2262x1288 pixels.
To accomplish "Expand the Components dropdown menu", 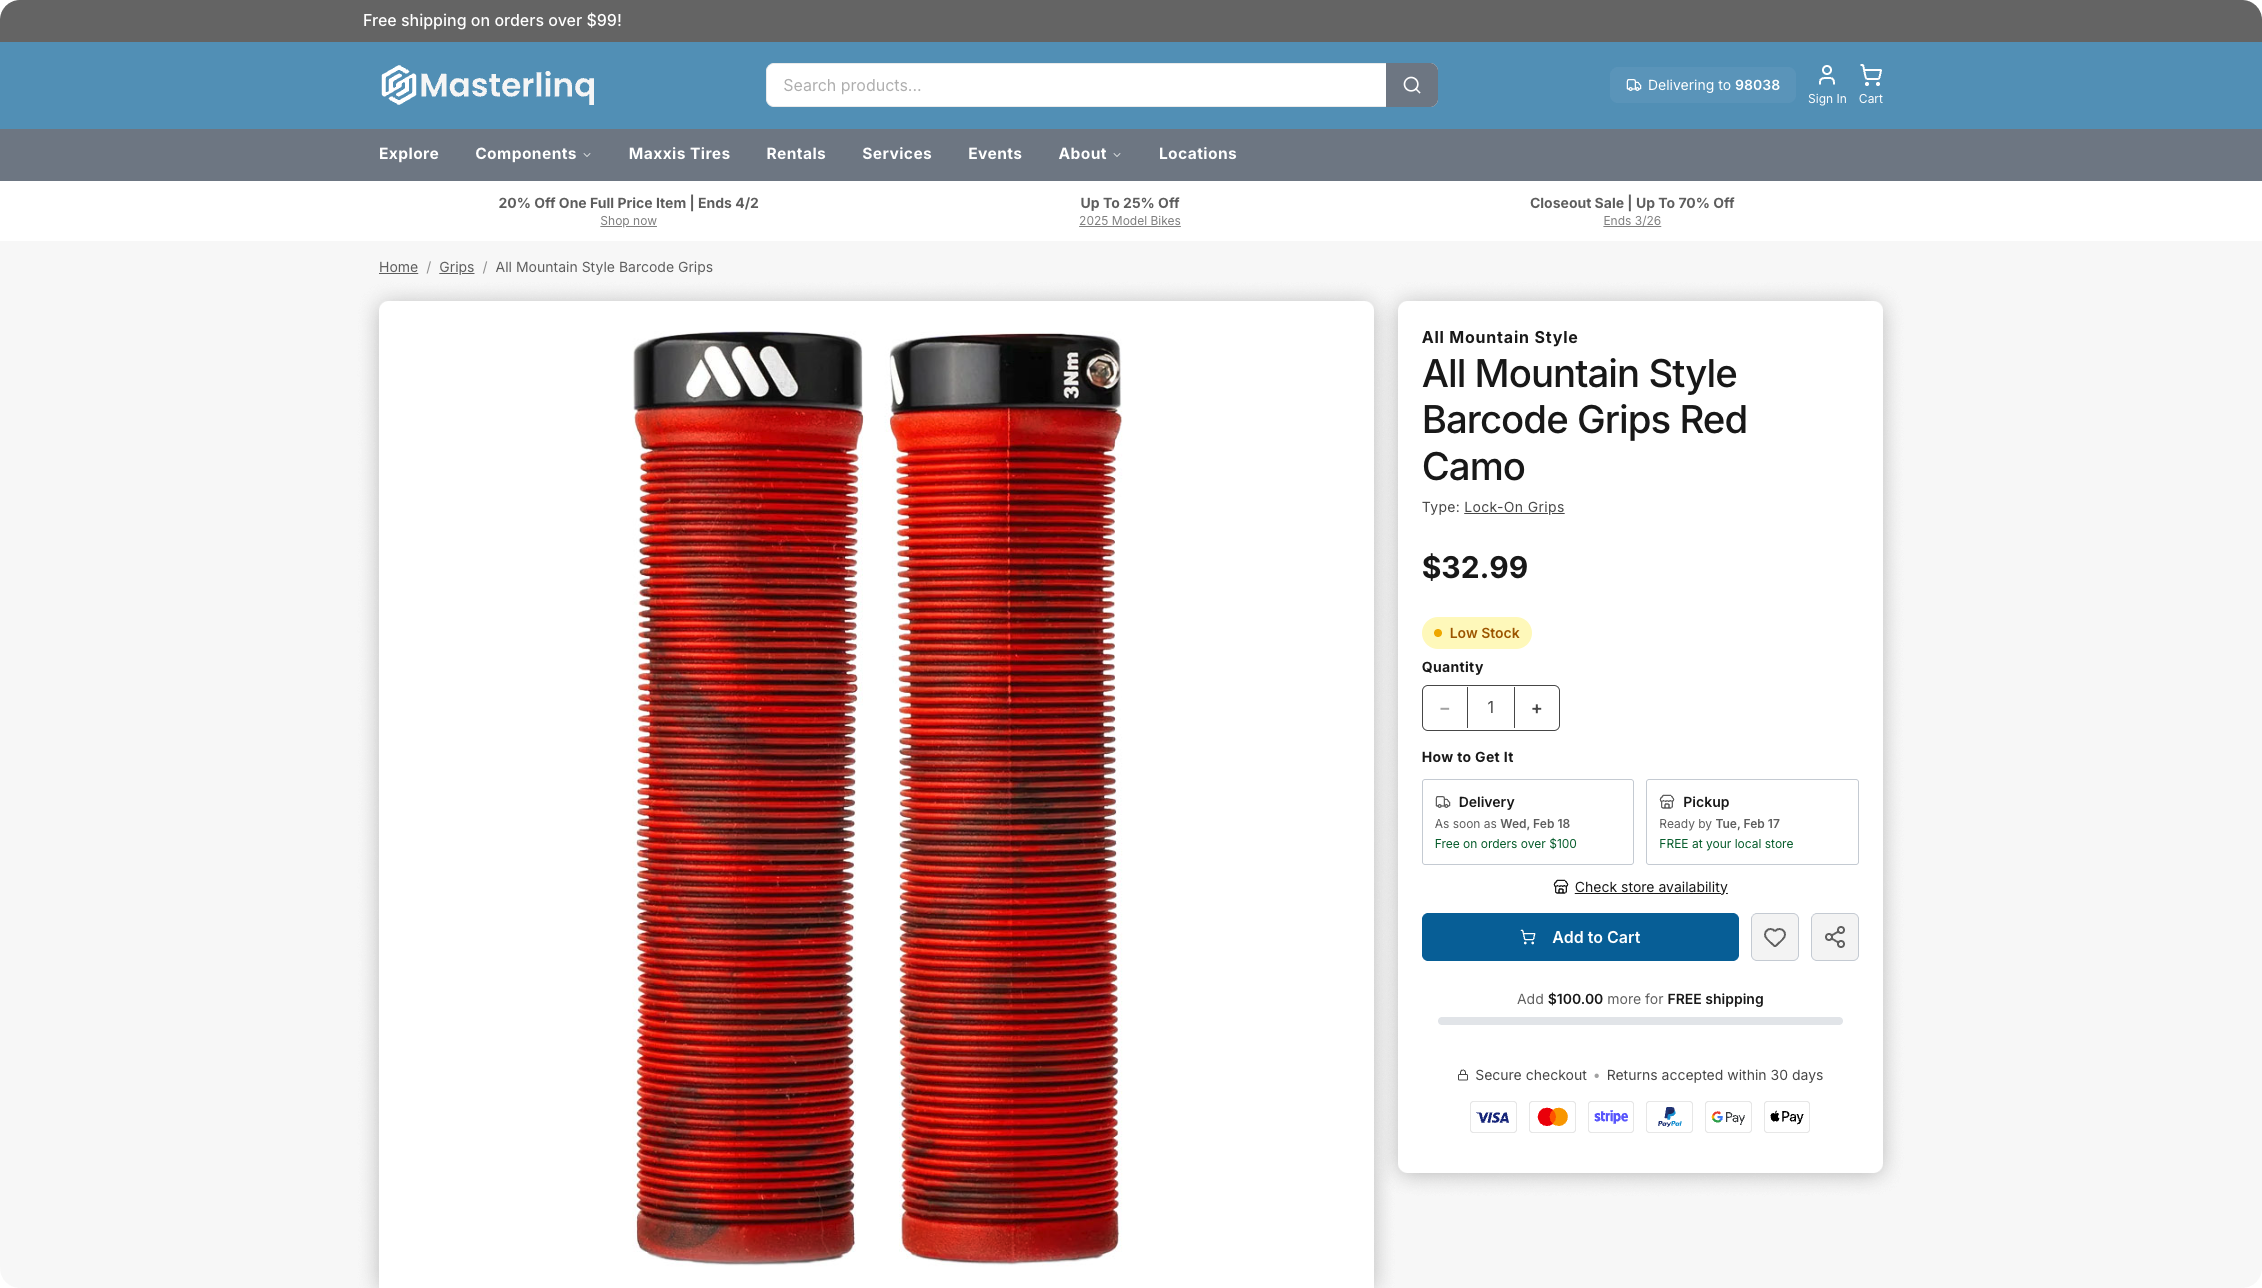I will click(x=533, y=154).
